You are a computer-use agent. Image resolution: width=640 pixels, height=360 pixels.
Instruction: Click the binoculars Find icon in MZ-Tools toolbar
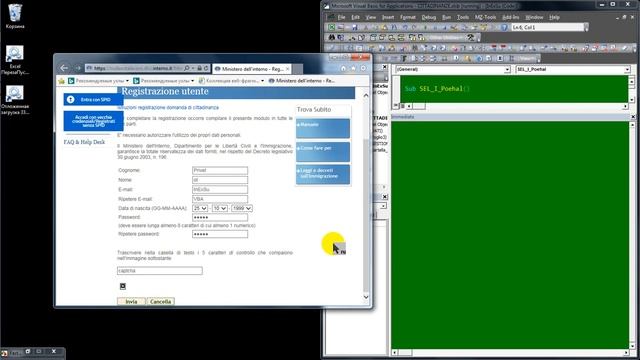[x=331, y=38]
